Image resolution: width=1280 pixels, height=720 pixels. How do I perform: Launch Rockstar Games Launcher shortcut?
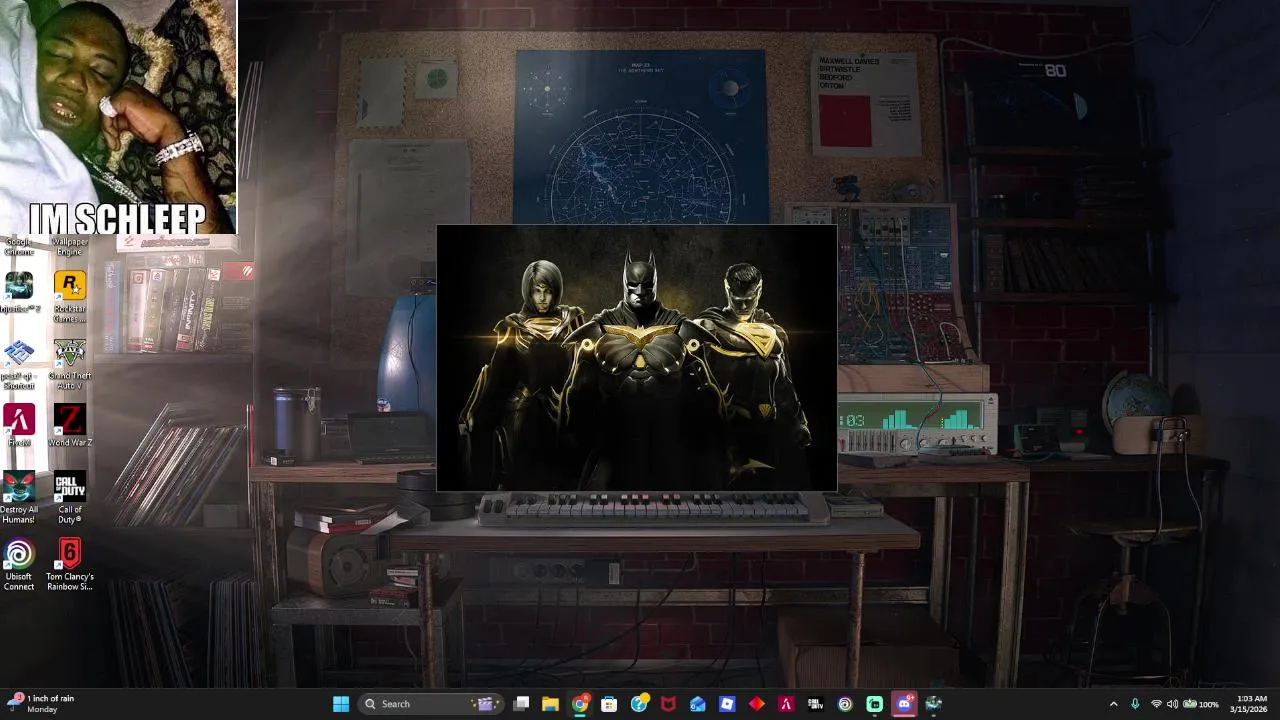(x=70, y=297)
